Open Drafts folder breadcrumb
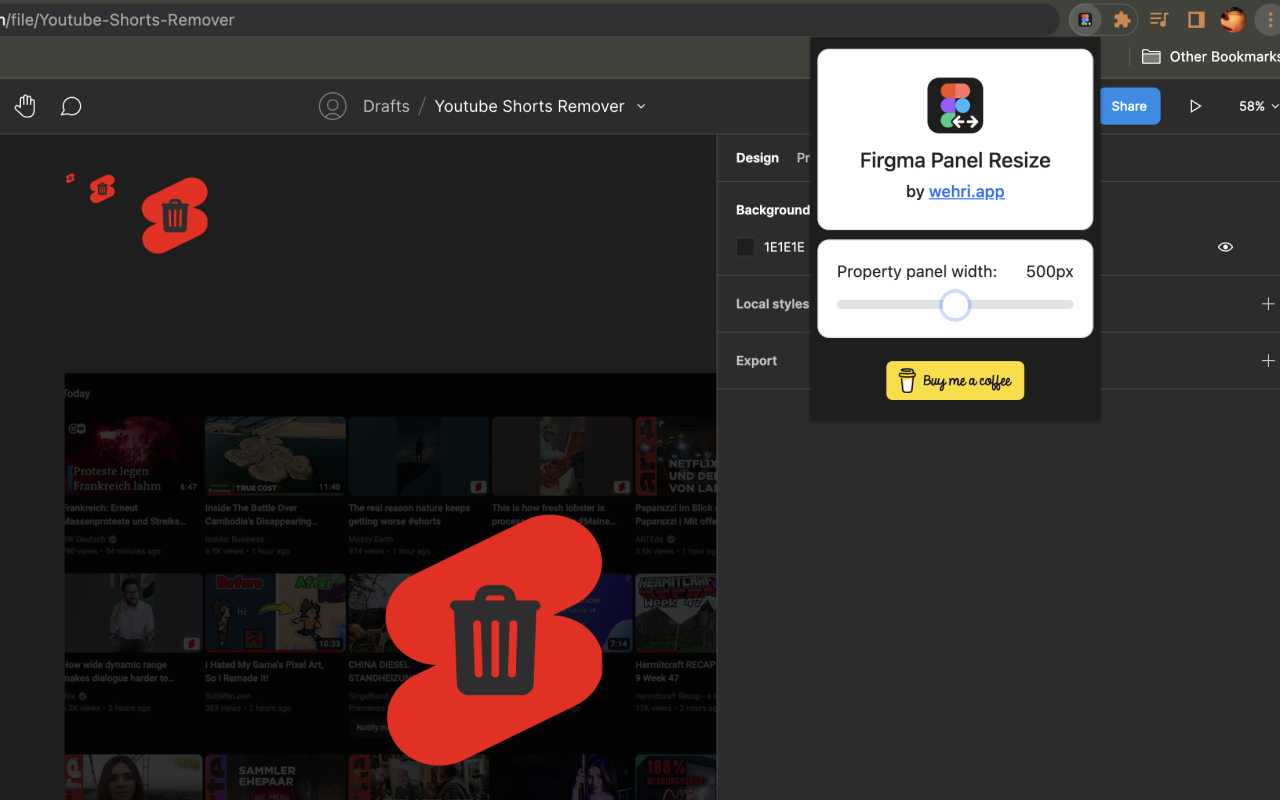 (386, 106)
